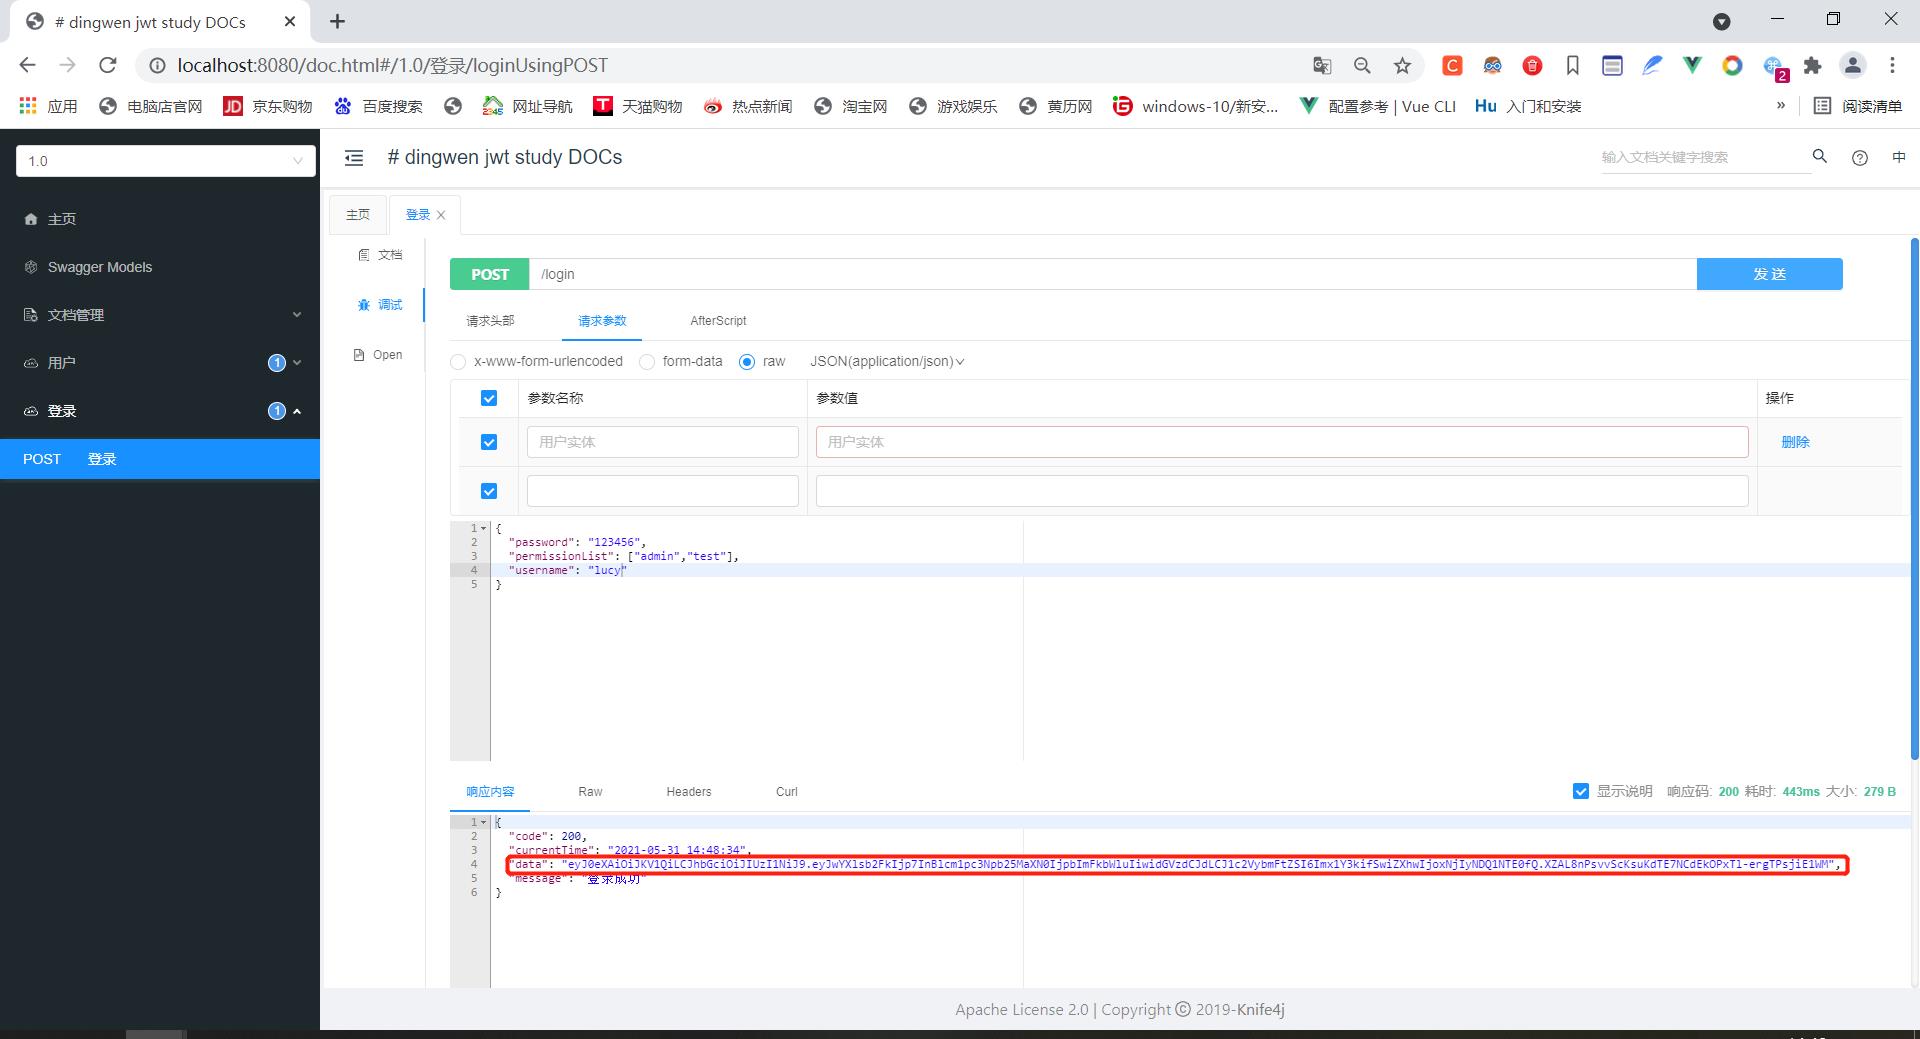Show more bookmarks with the chevron
This screenshot has height=1039, width=1920.
(x=1781, y=106)
